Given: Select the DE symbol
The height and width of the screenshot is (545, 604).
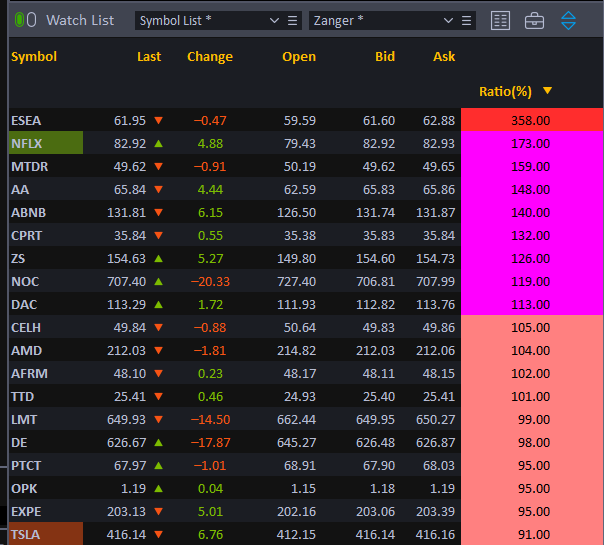Looking at the screenshot, I should pyautogui.click(x=19, y=443).
